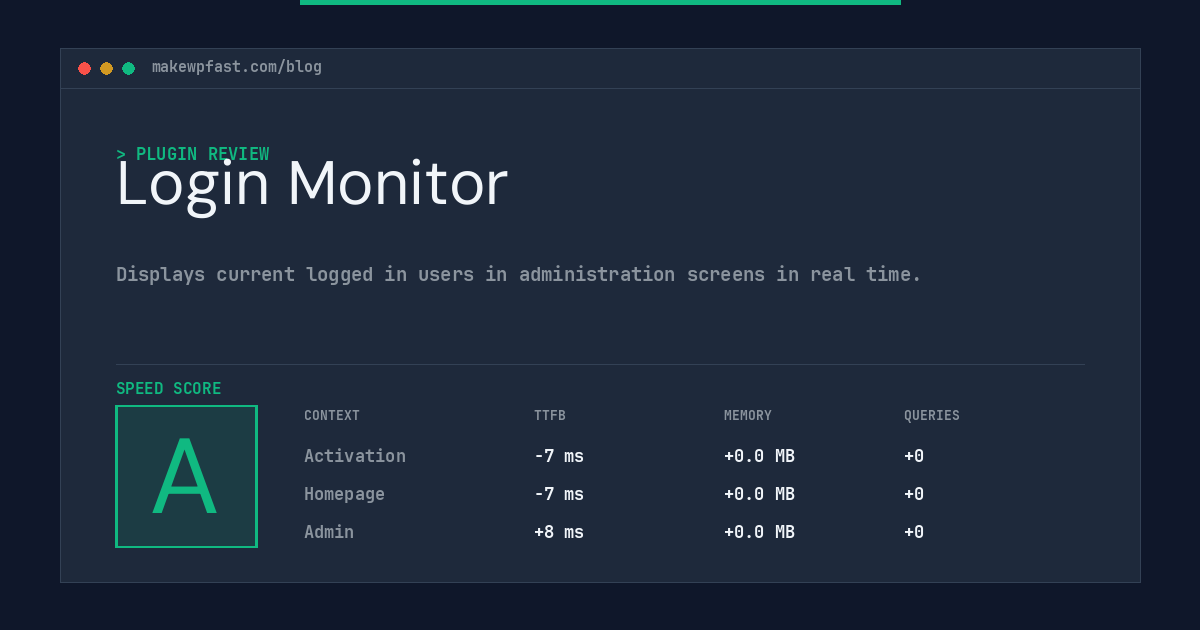
Task: Click the Admin queries value +0
Action: click(x=914, y=532)
